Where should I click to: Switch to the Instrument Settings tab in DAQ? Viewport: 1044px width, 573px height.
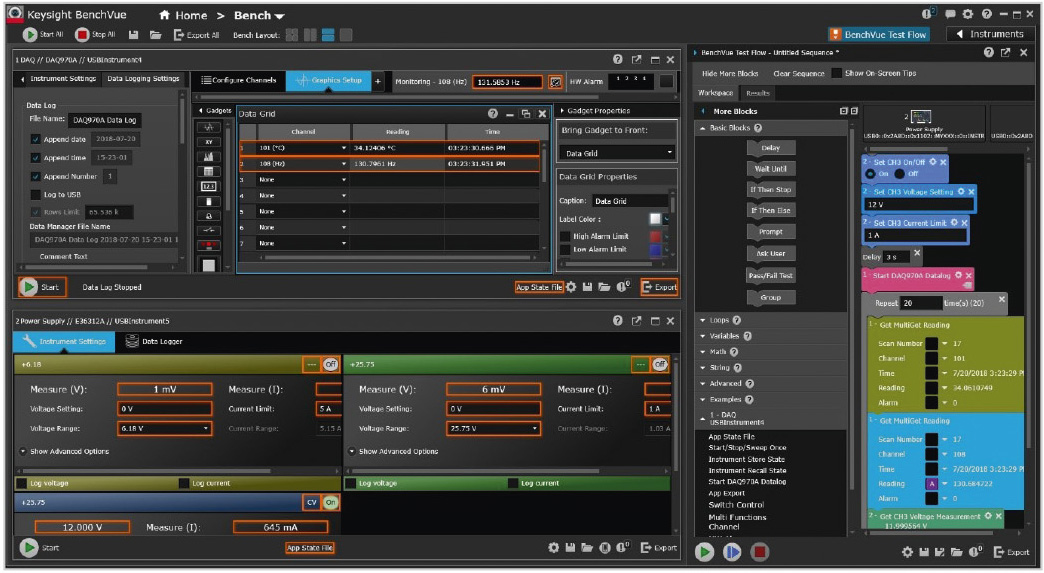pyautogui.click(x=63, y=79)
